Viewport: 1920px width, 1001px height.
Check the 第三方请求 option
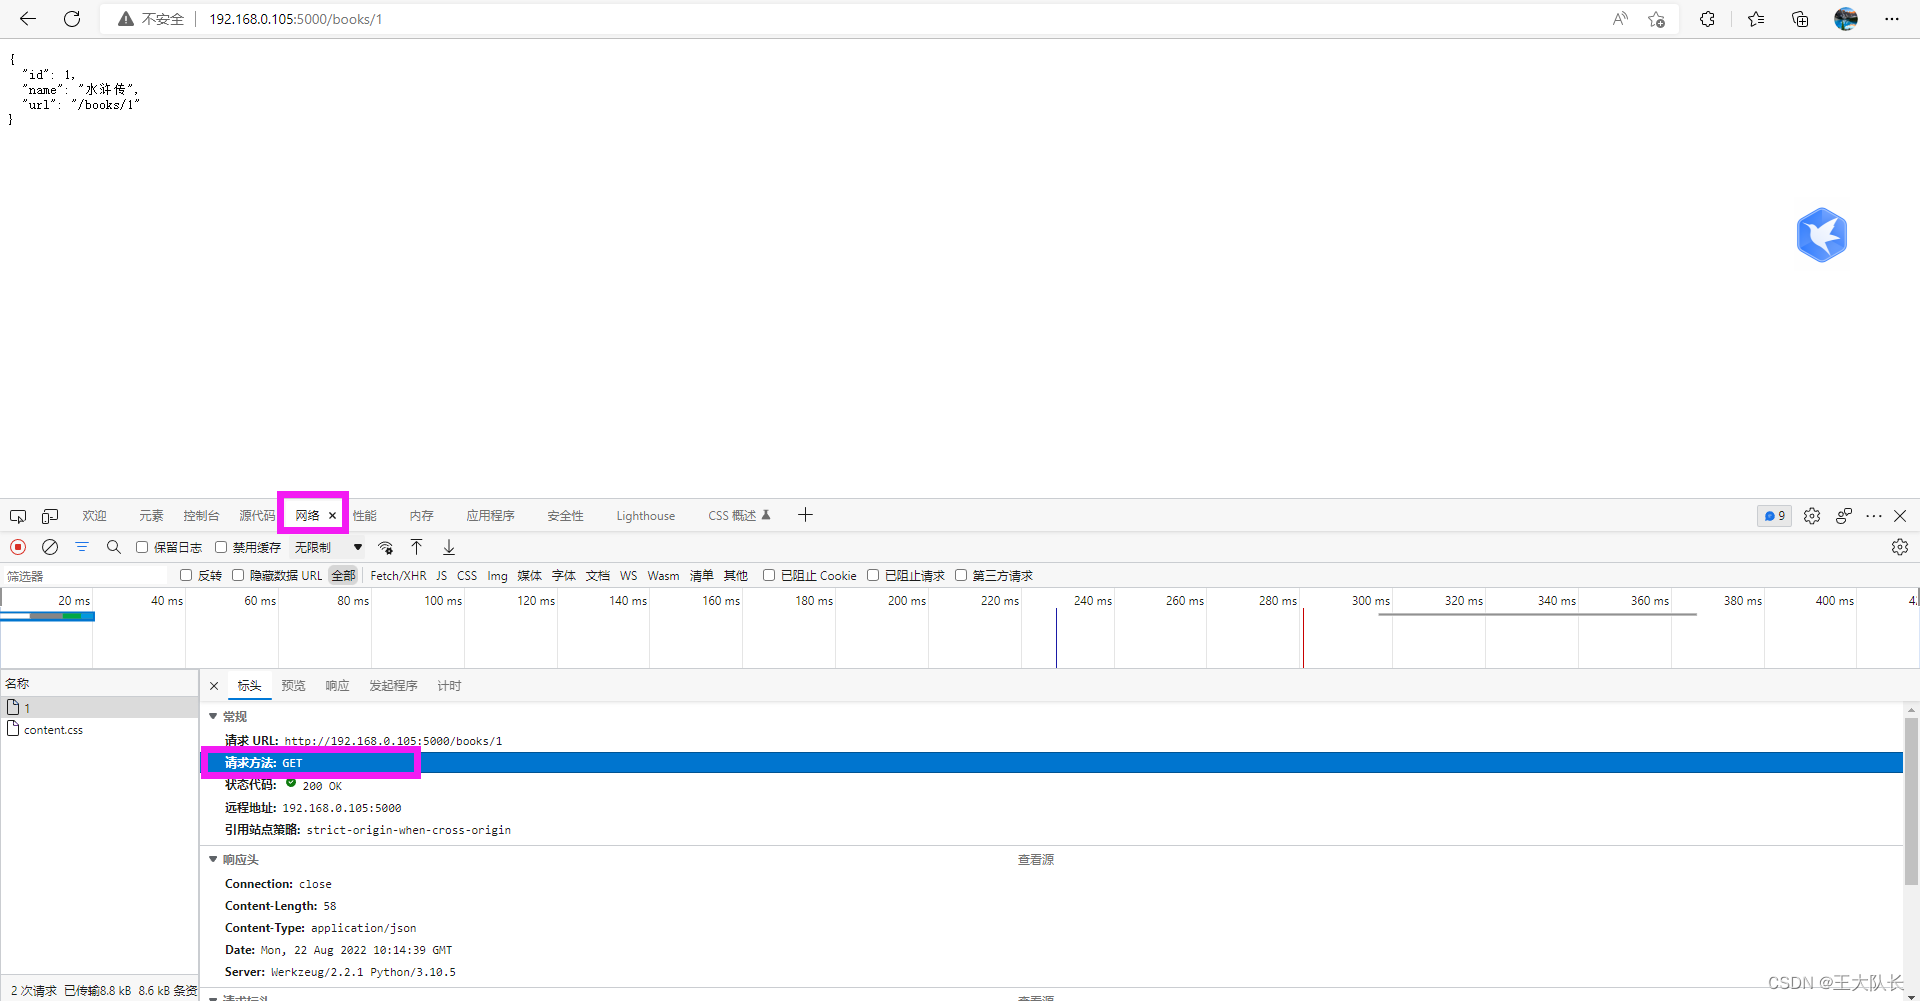tap(961, 575)
